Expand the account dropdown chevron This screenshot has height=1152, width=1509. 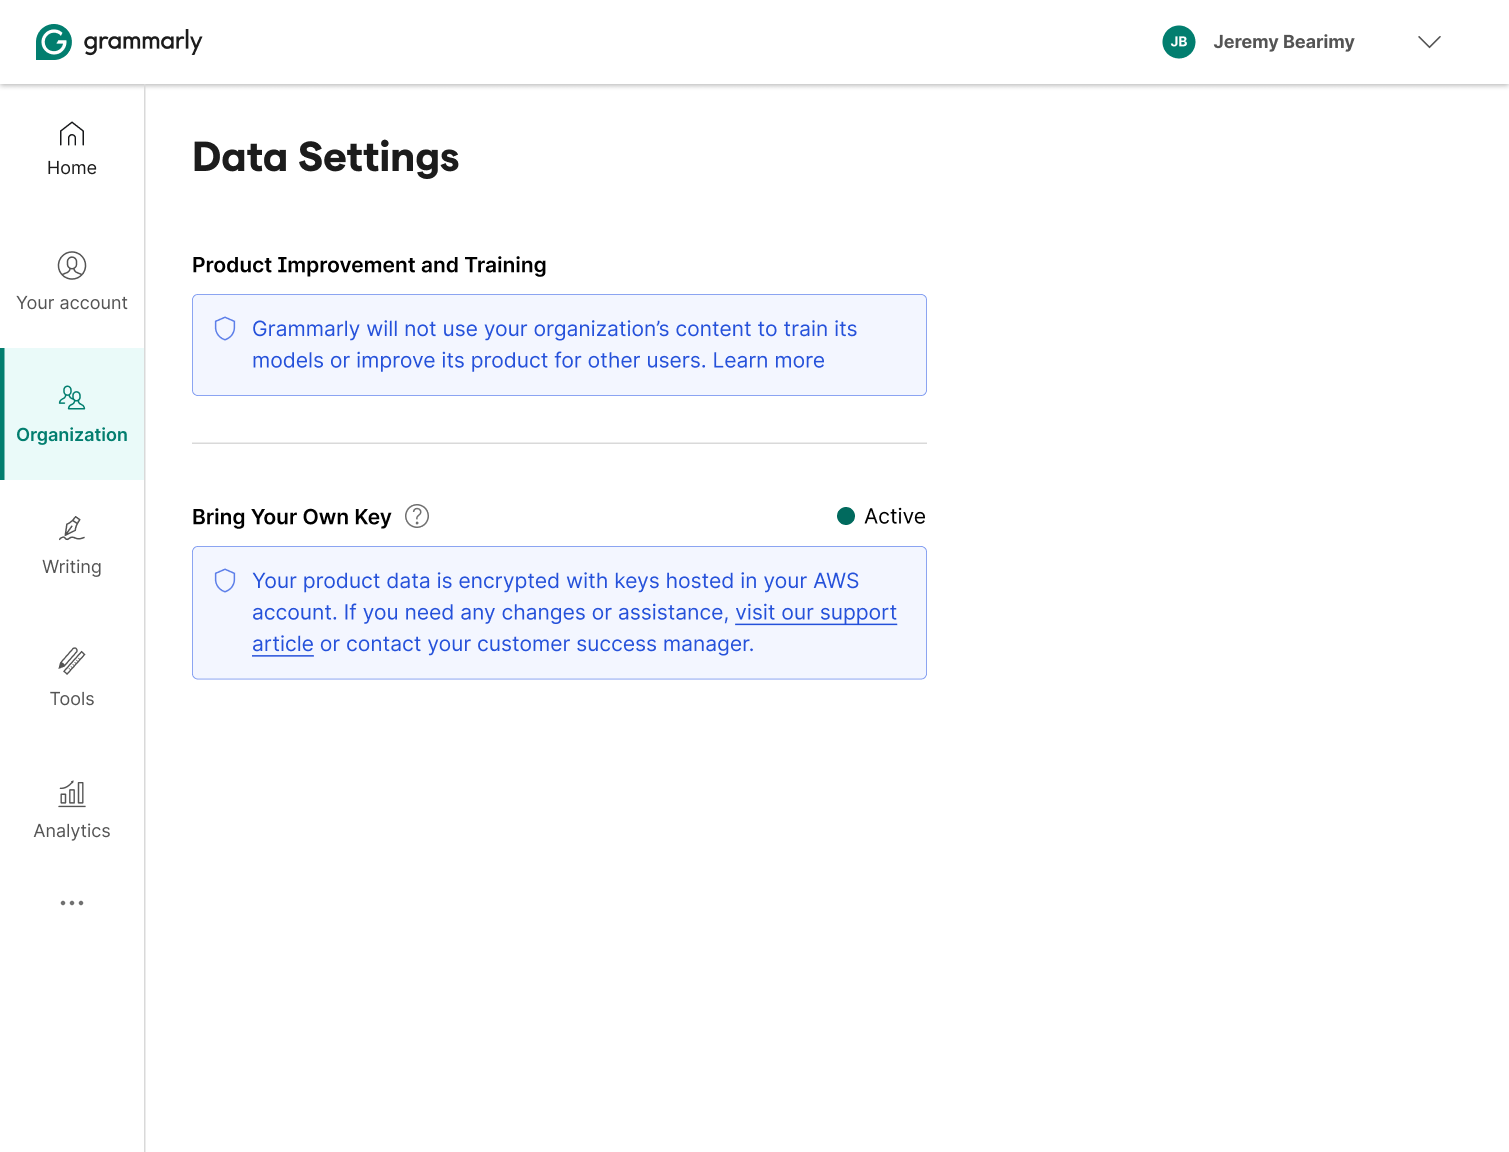tap(1430, 42)
